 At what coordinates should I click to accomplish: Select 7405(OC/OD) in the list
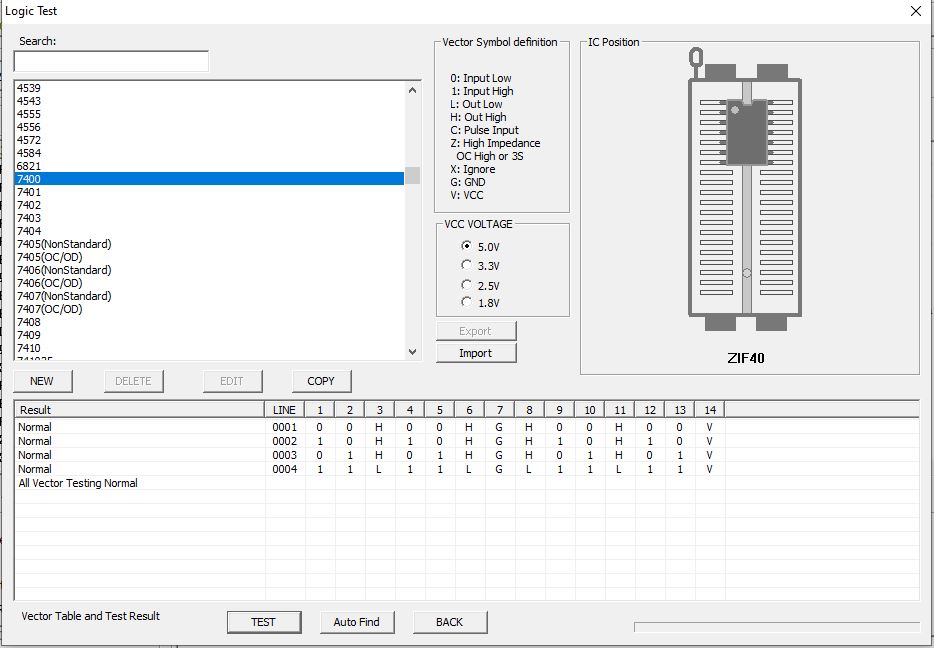[209, 257]
